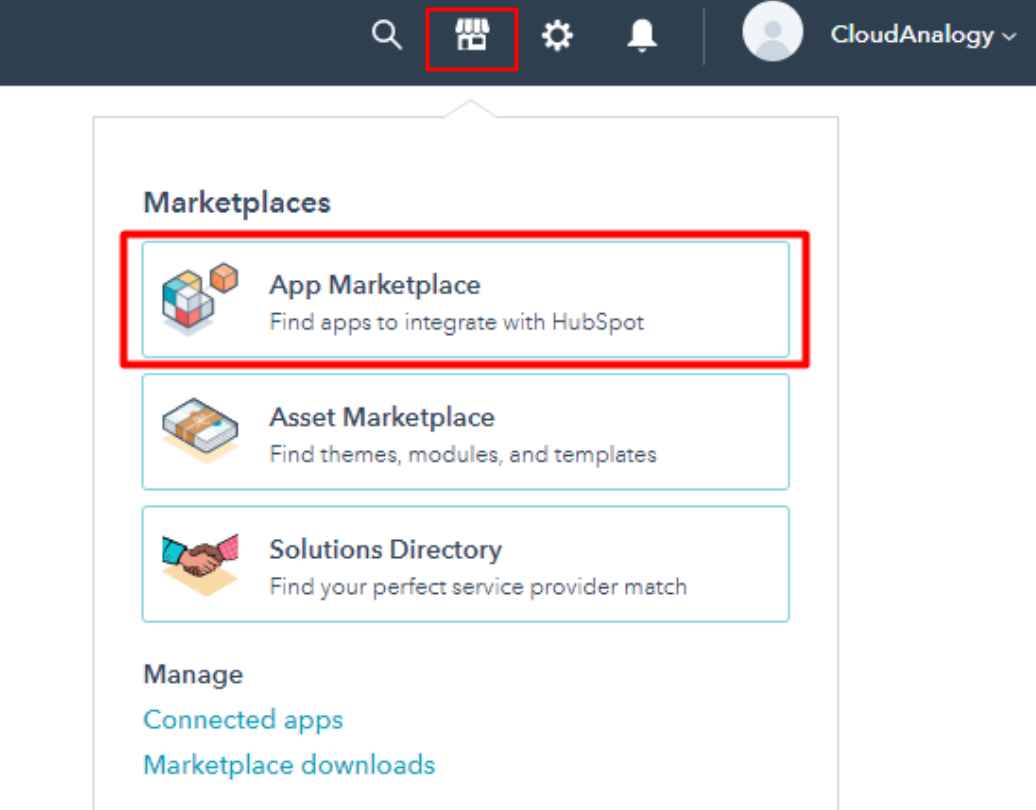
Task: Open HubSpot settings via the gear icon
Action: [557, 34]
